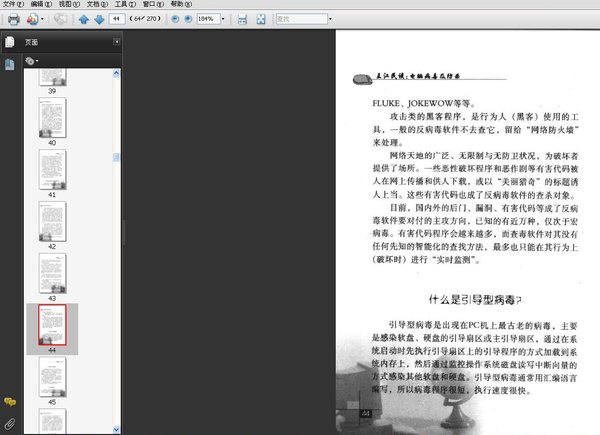Open the 窗口 (Window) menu
Viewport: 600px width, 435px height.
click(x=153, y=4)
